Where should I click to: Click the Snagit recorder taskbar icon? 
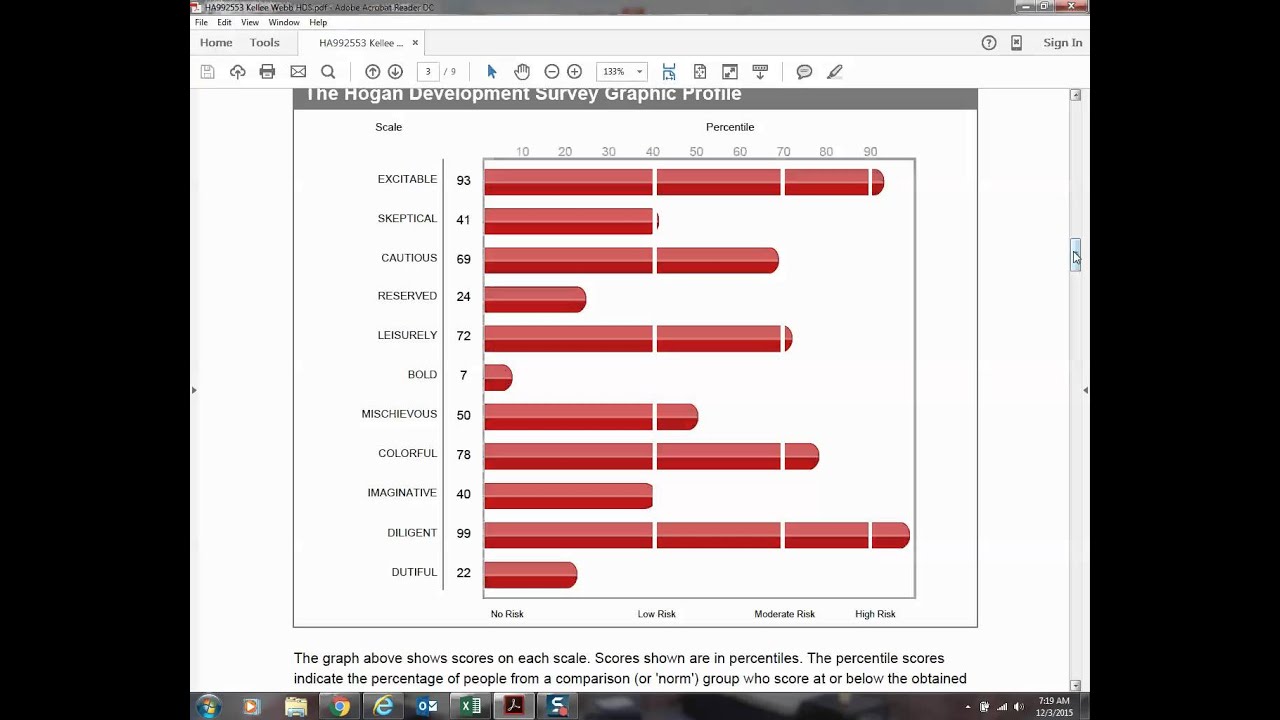tap(559, 707)
